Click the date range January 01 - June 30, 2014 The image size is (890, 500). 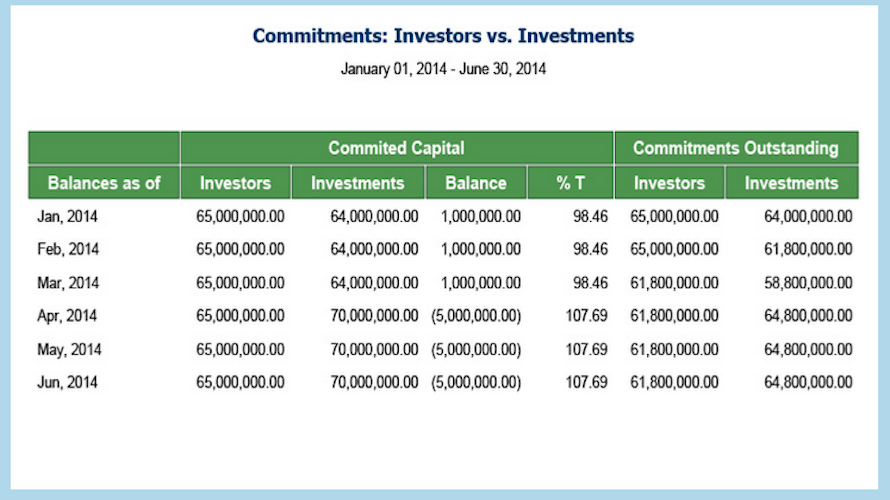443,69
